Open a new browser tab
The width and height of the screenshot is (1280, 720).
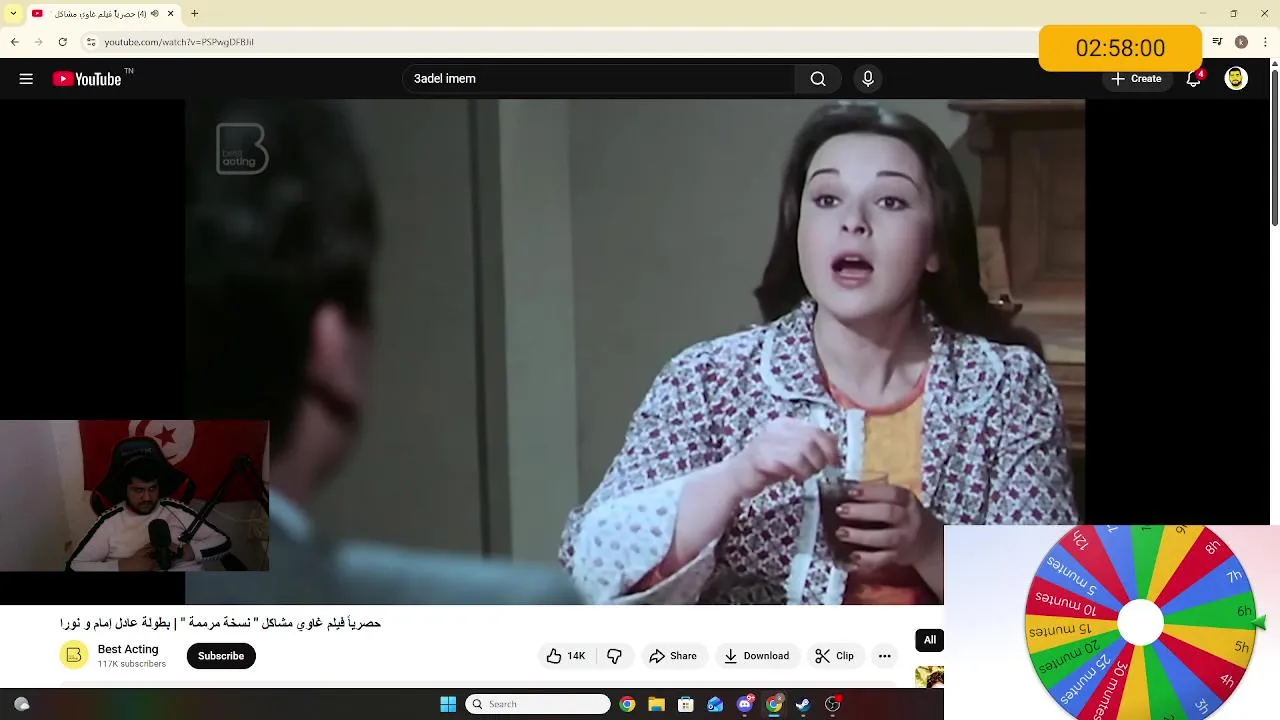pyautogui.click(x=195, y=13)
